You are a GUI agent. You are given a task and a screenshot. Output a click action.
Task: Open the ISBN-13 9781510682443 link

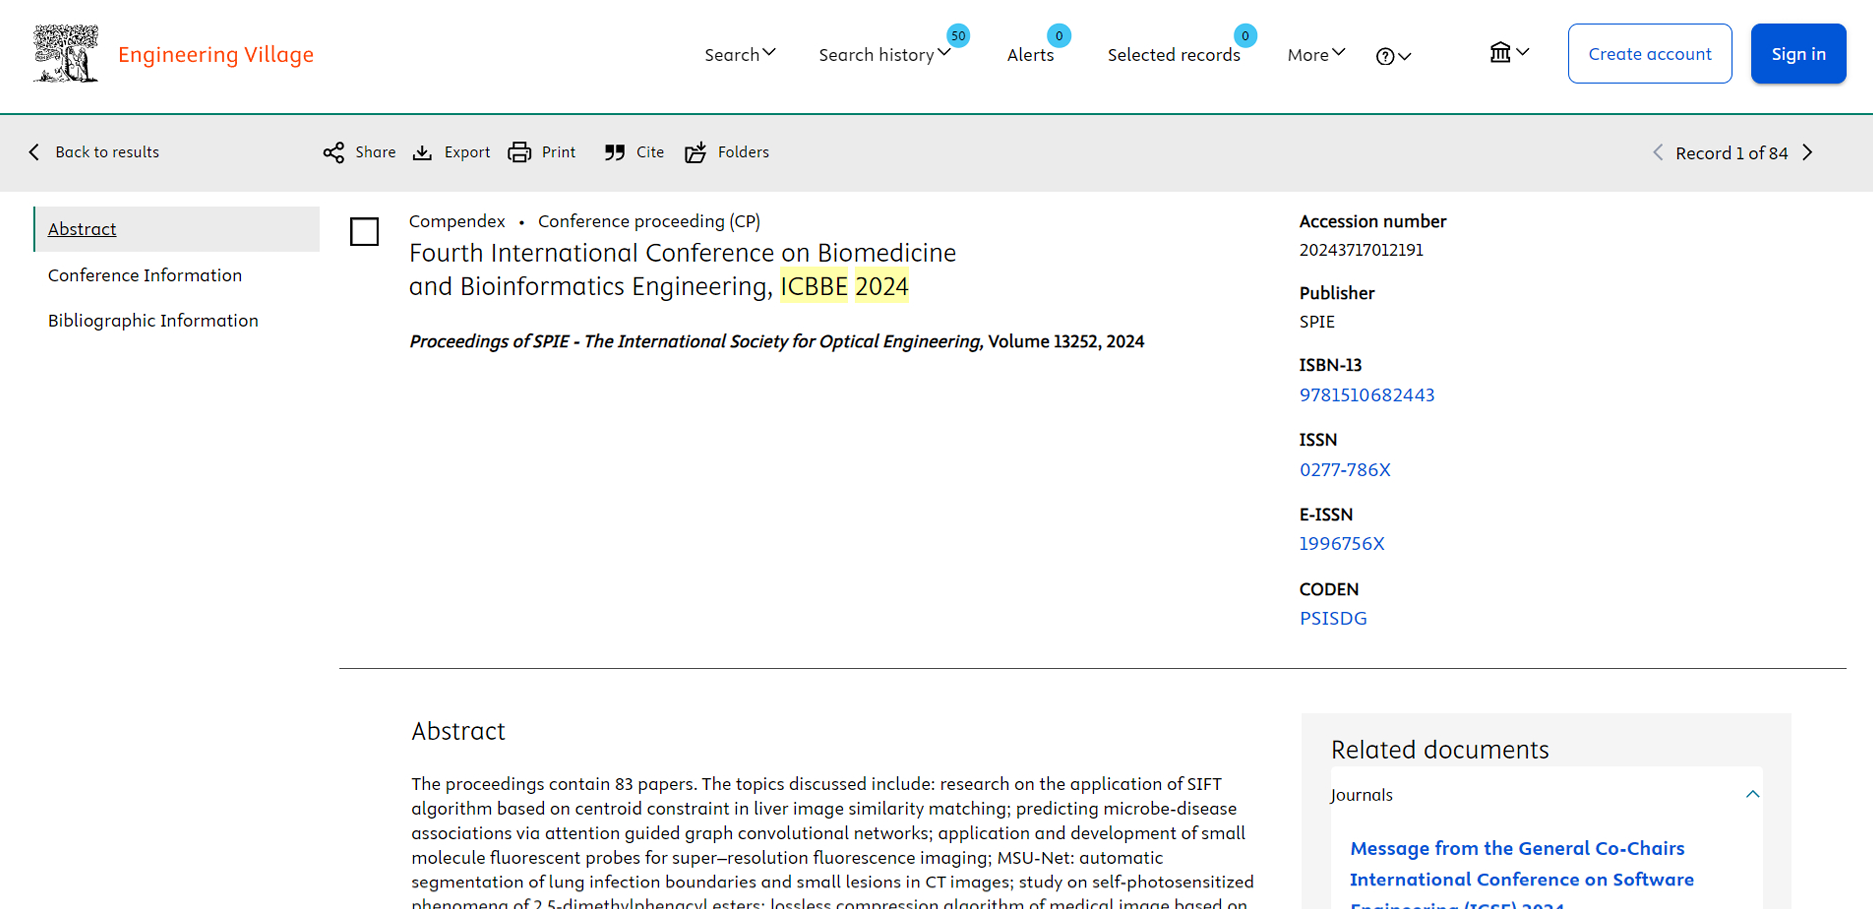coord(1366,395)
